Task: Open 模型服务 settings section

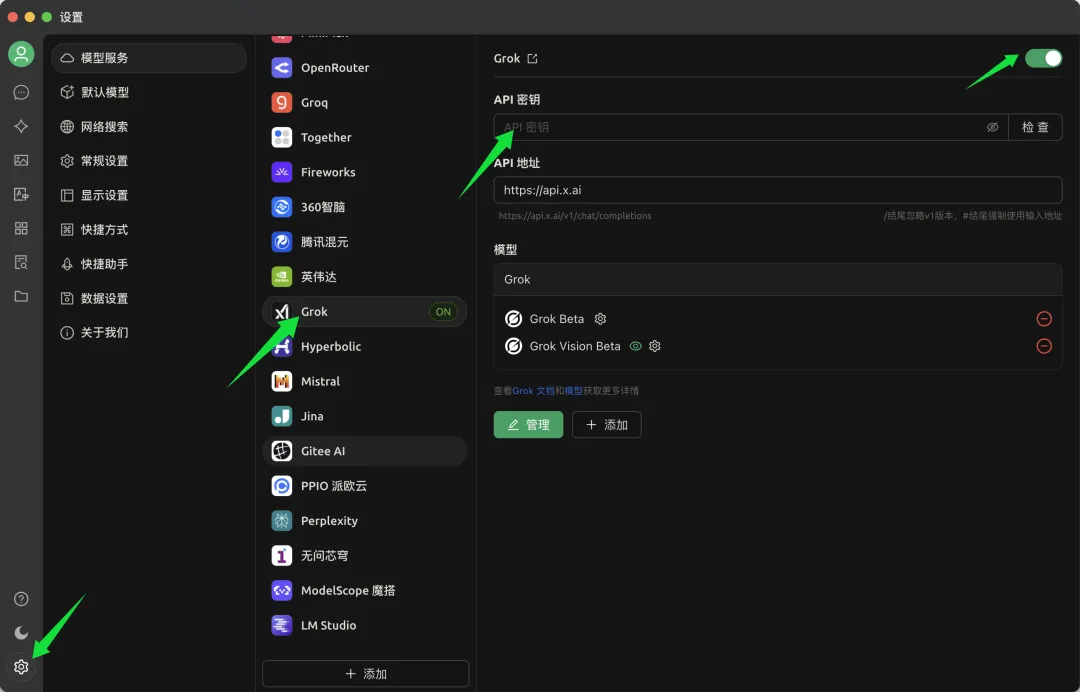Action: click(x=149, y=58)
